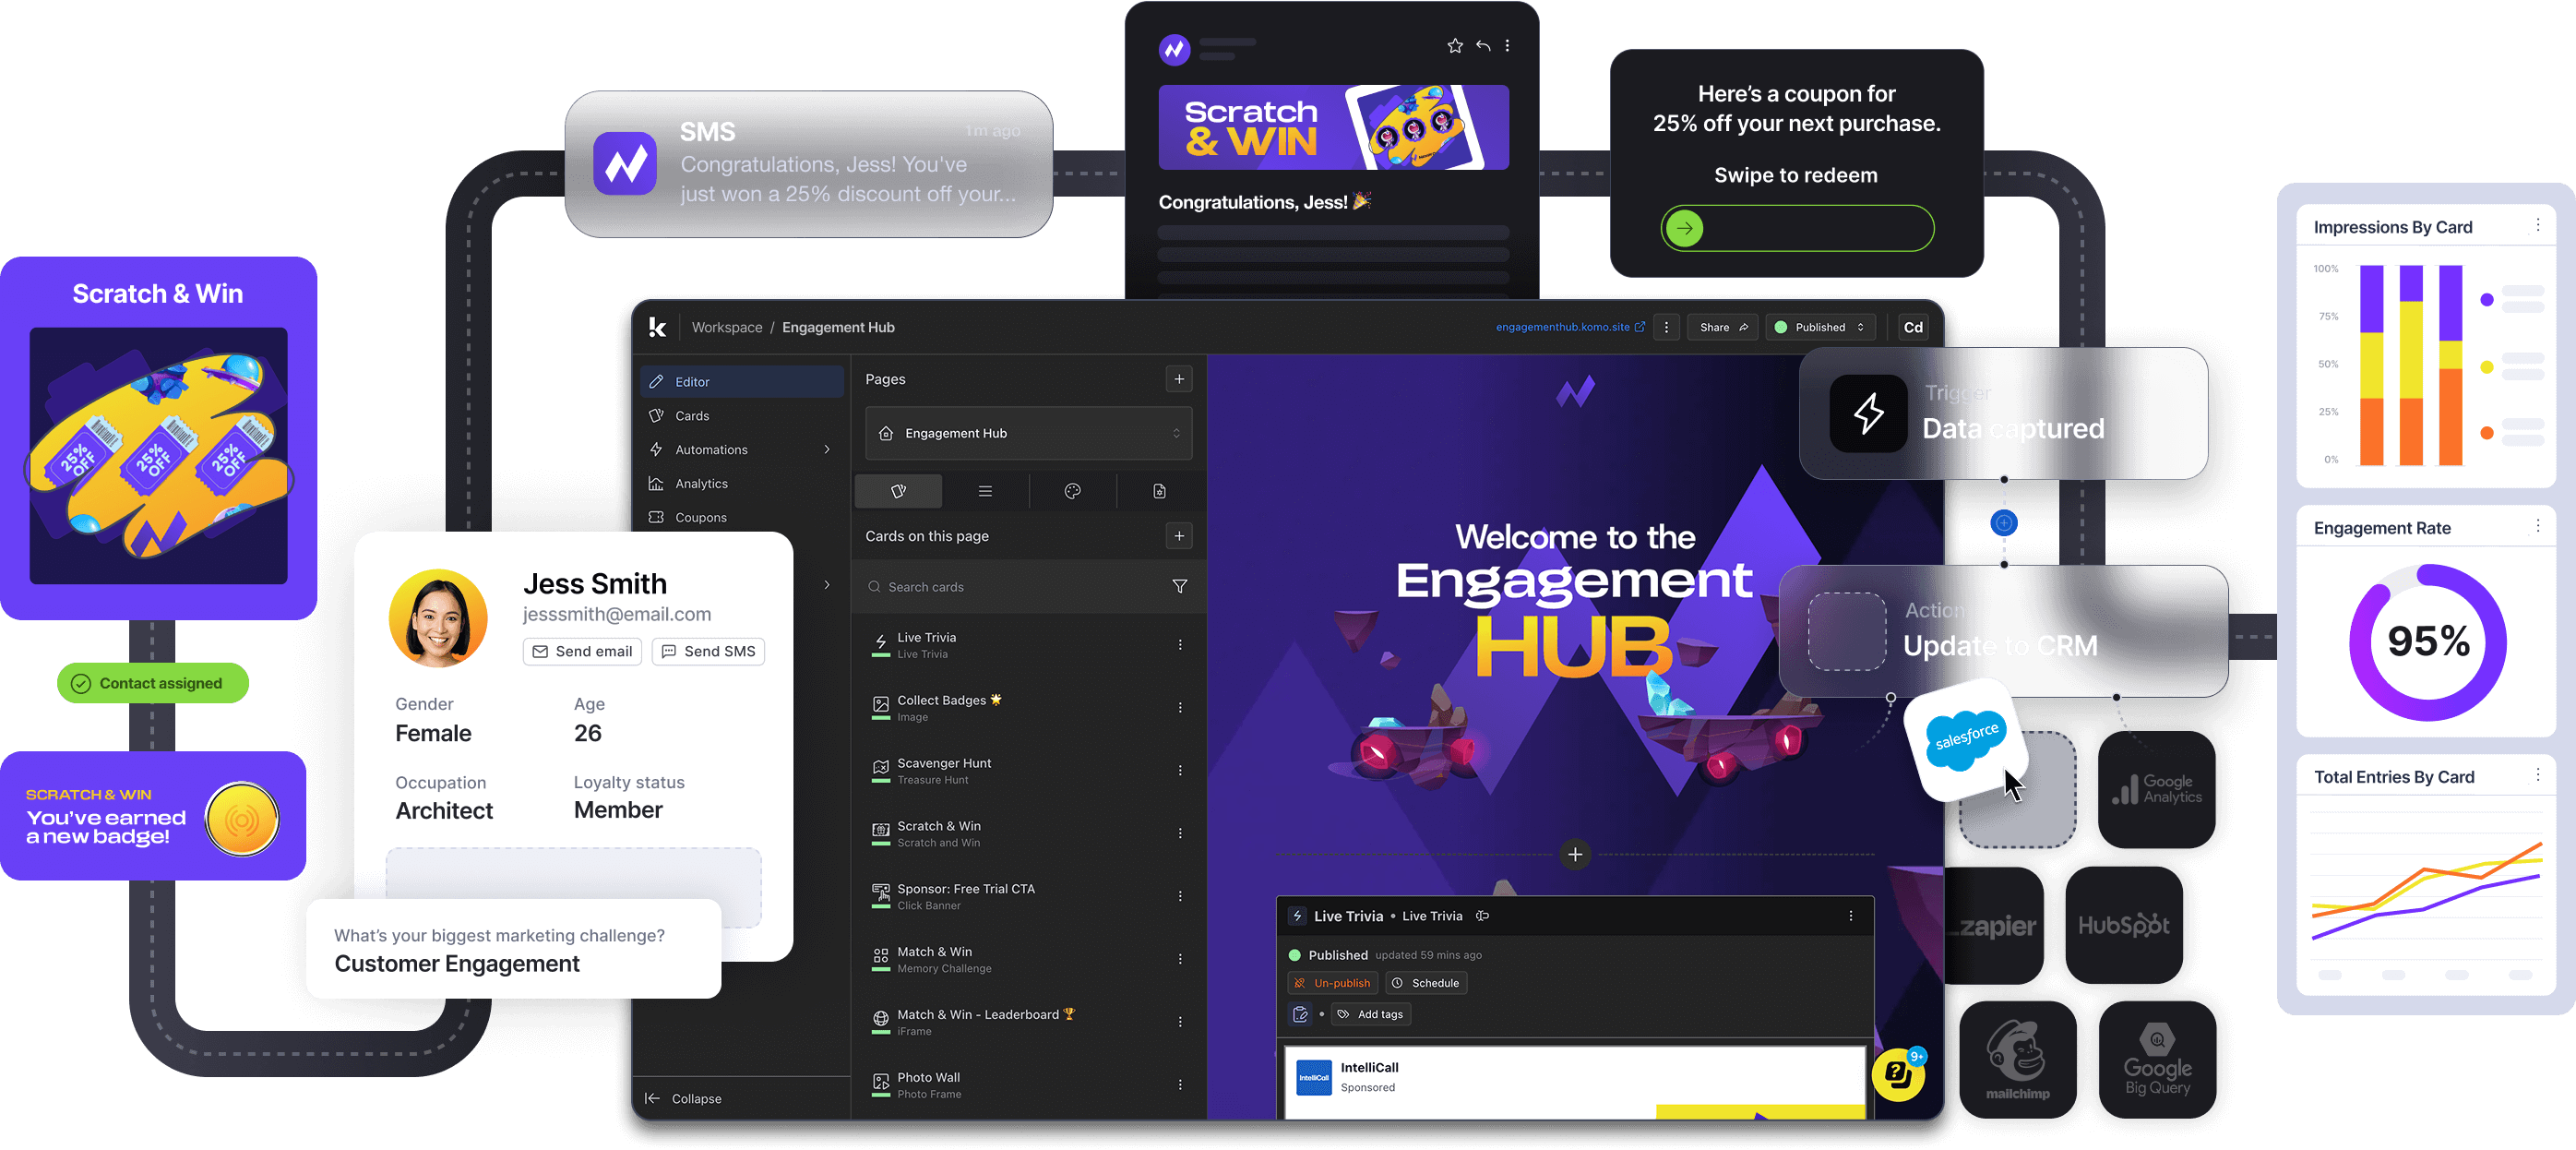This screenshot has height=1150, width=2576.
Task: Click Send email for Jess Smith
Action: coord(582,651)
